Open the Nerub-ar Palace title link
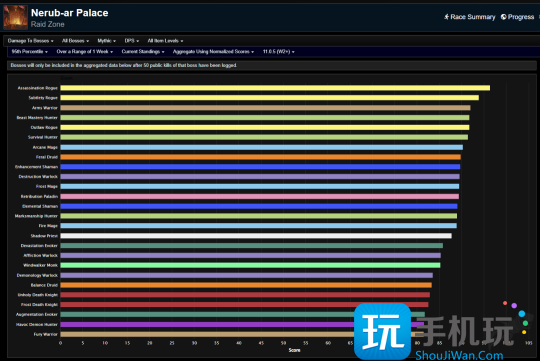The height and width of the screenshot is (361, 540). 70,13
